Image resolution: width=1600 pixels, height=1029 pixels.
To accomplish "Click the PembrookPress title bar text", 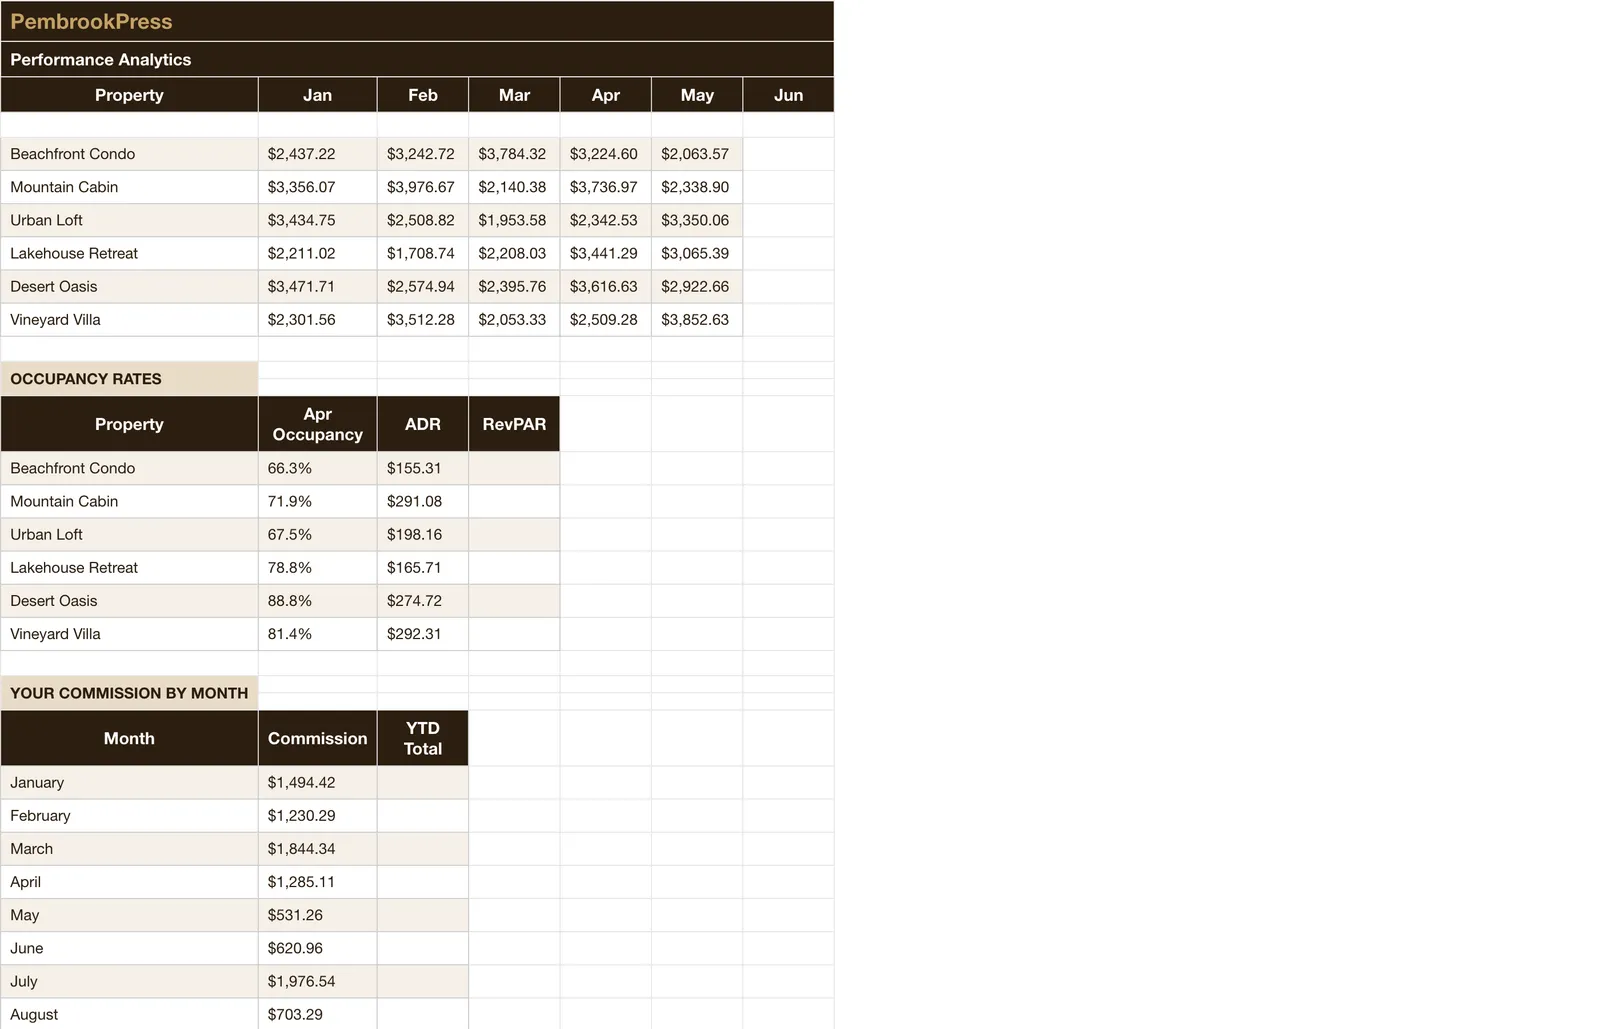I will 91,21.
